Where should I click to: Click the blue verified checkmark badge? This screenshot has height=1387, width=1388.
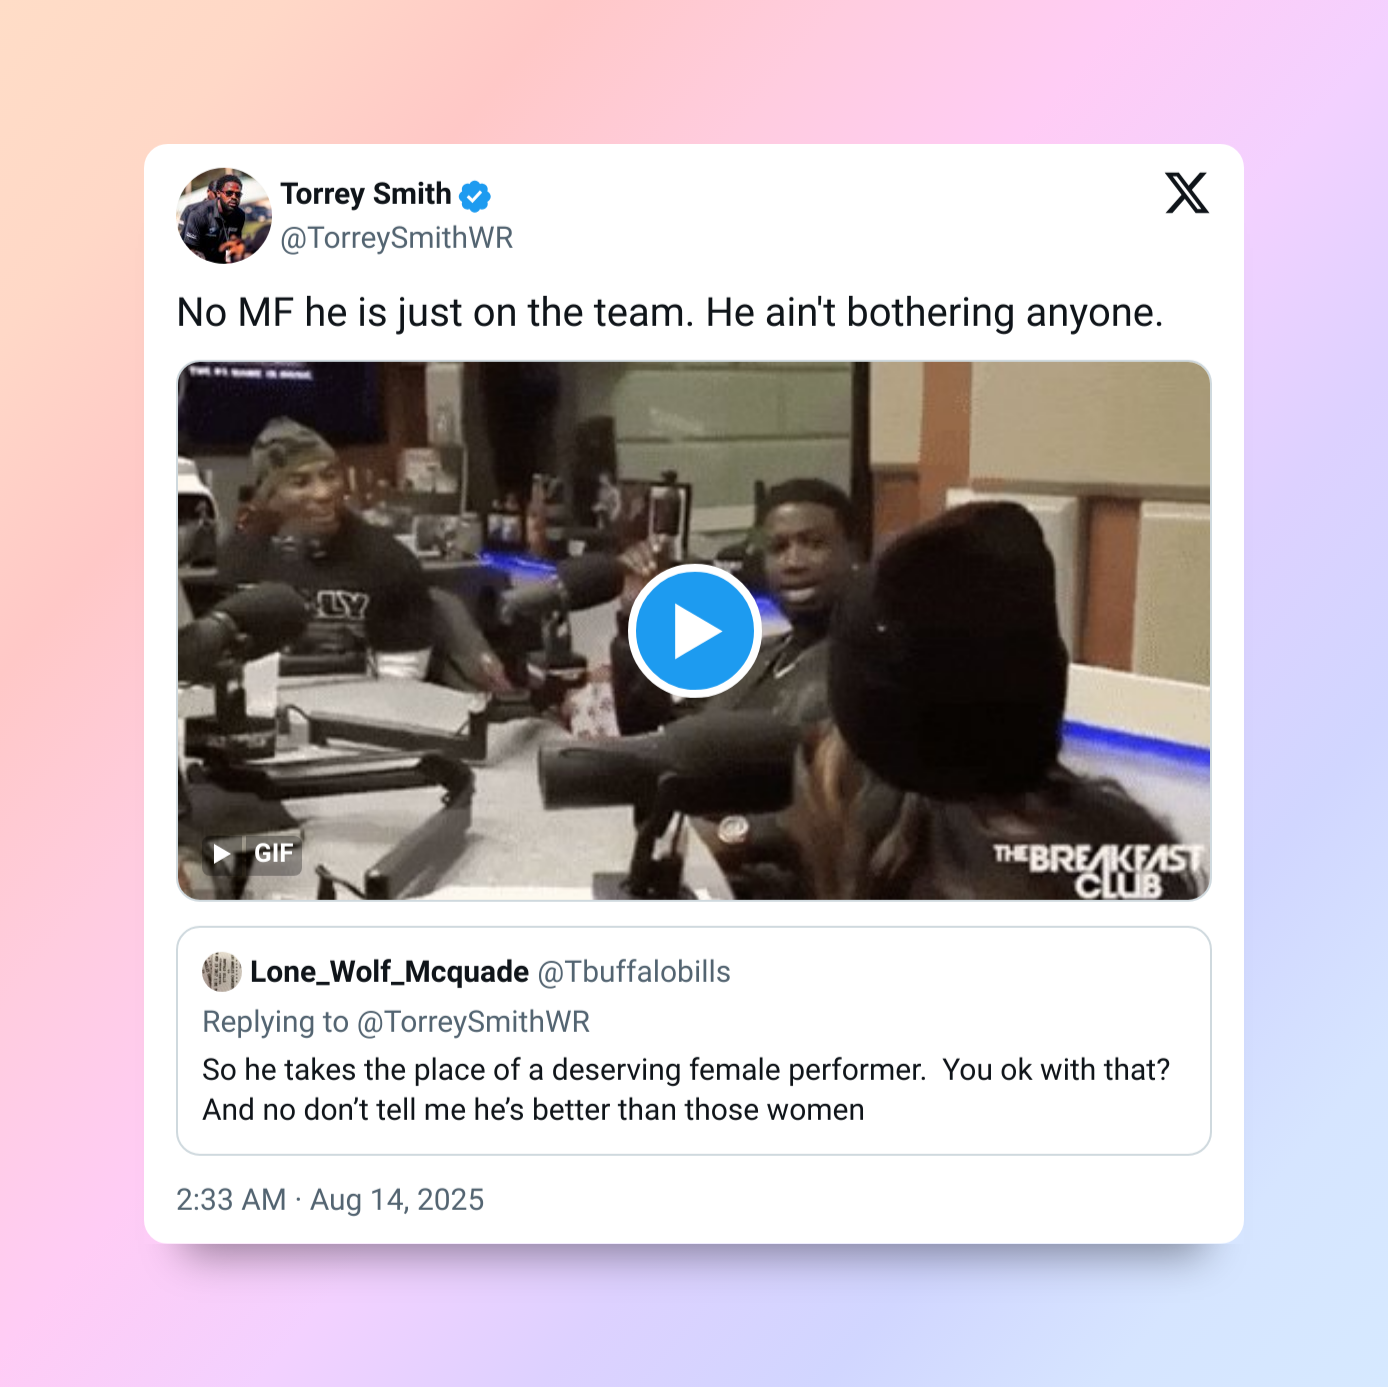(x=475, y=196)
